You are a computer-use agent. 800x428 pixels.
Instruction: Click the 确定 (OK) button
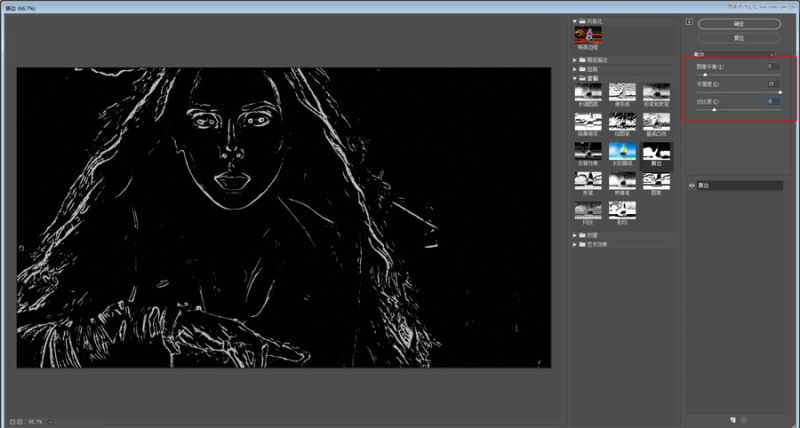738,22
